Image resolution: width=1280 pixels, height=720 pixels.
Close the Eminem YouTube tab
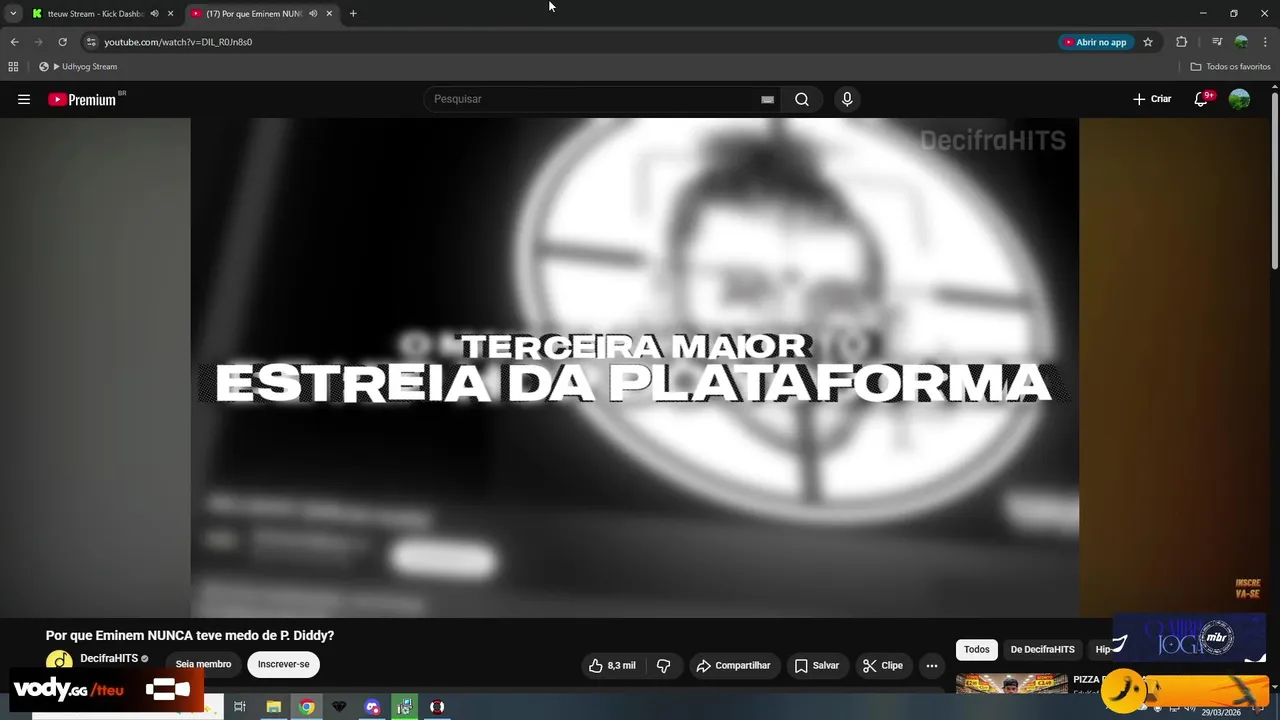click(329, 14)
